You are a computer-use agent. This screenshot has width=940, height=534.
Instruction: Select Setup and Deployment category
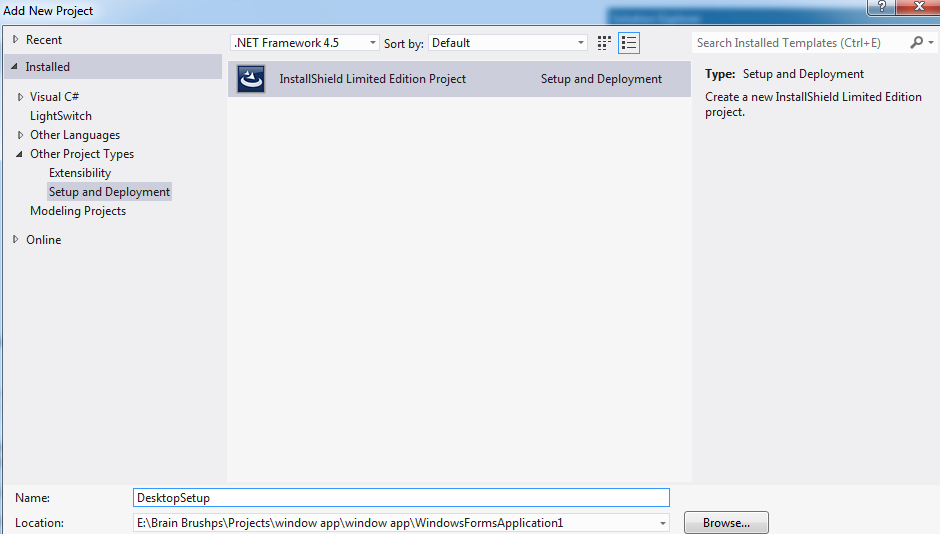(109, 192)
